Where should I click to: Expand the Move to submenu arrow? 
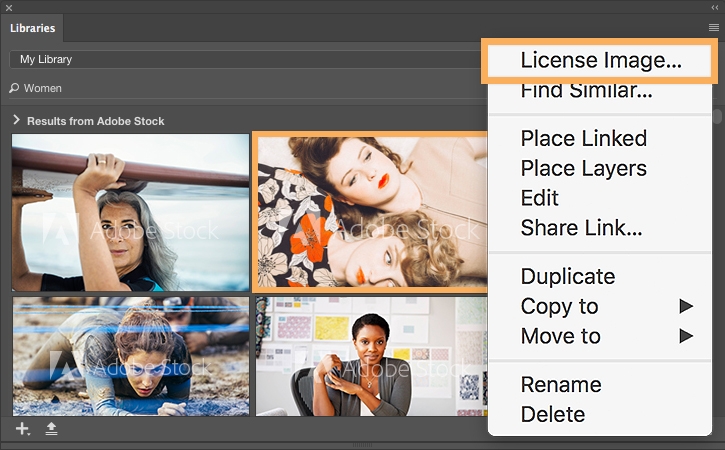[686, 336]
